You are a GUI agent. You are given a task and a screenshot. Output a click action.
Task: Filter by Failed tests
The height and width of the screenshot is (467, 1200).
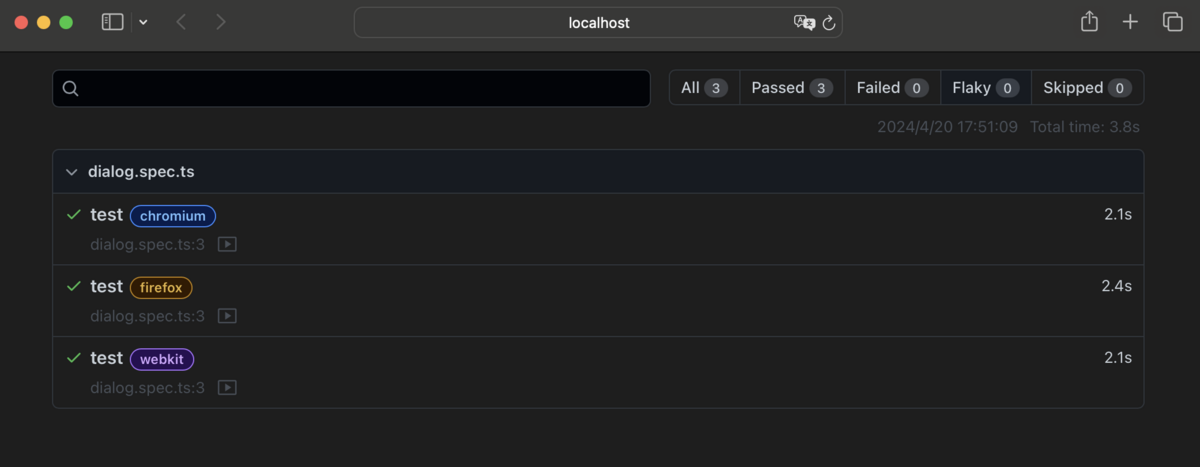click(892, 88)
